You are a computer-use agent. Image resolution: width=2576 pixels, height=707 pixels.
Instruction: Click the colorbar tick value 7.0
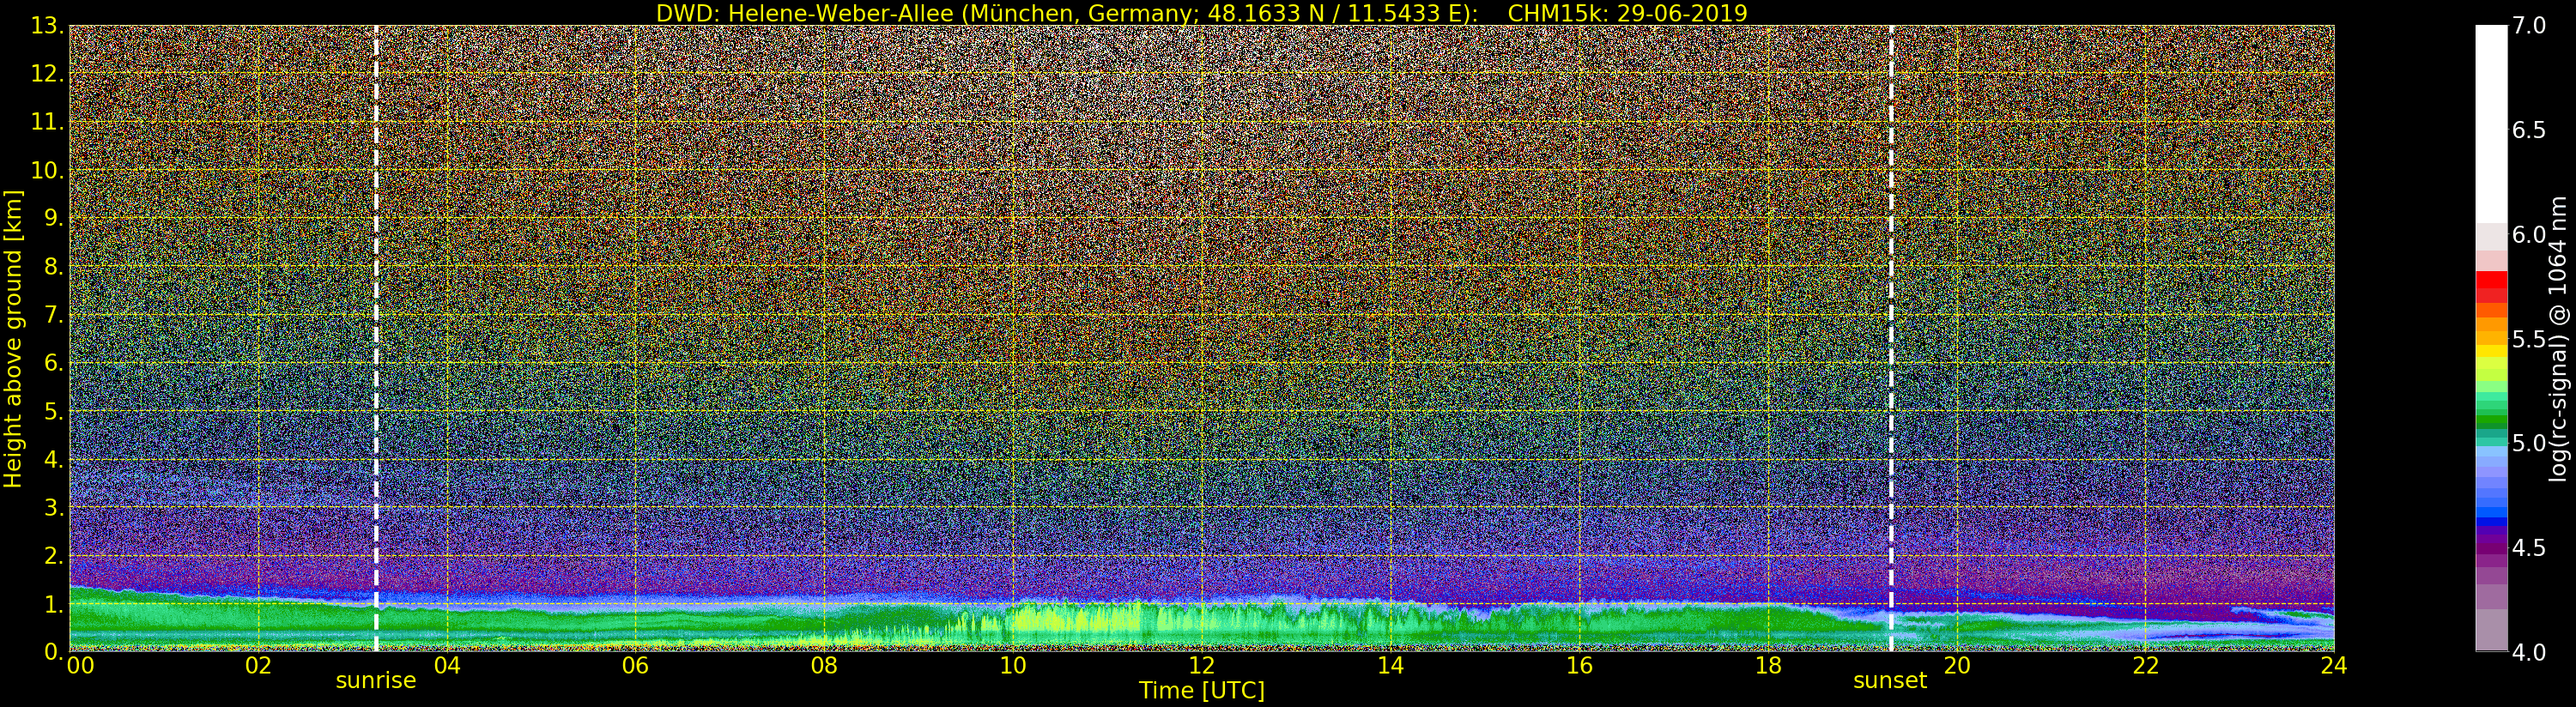(2529, 26)
